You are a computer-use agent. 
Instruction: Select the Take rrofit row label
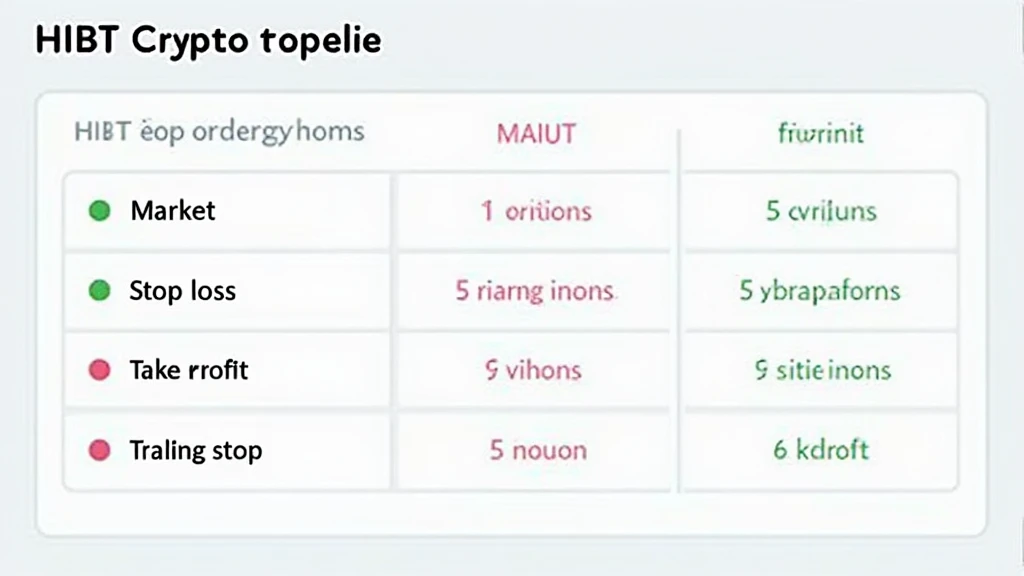189,370
